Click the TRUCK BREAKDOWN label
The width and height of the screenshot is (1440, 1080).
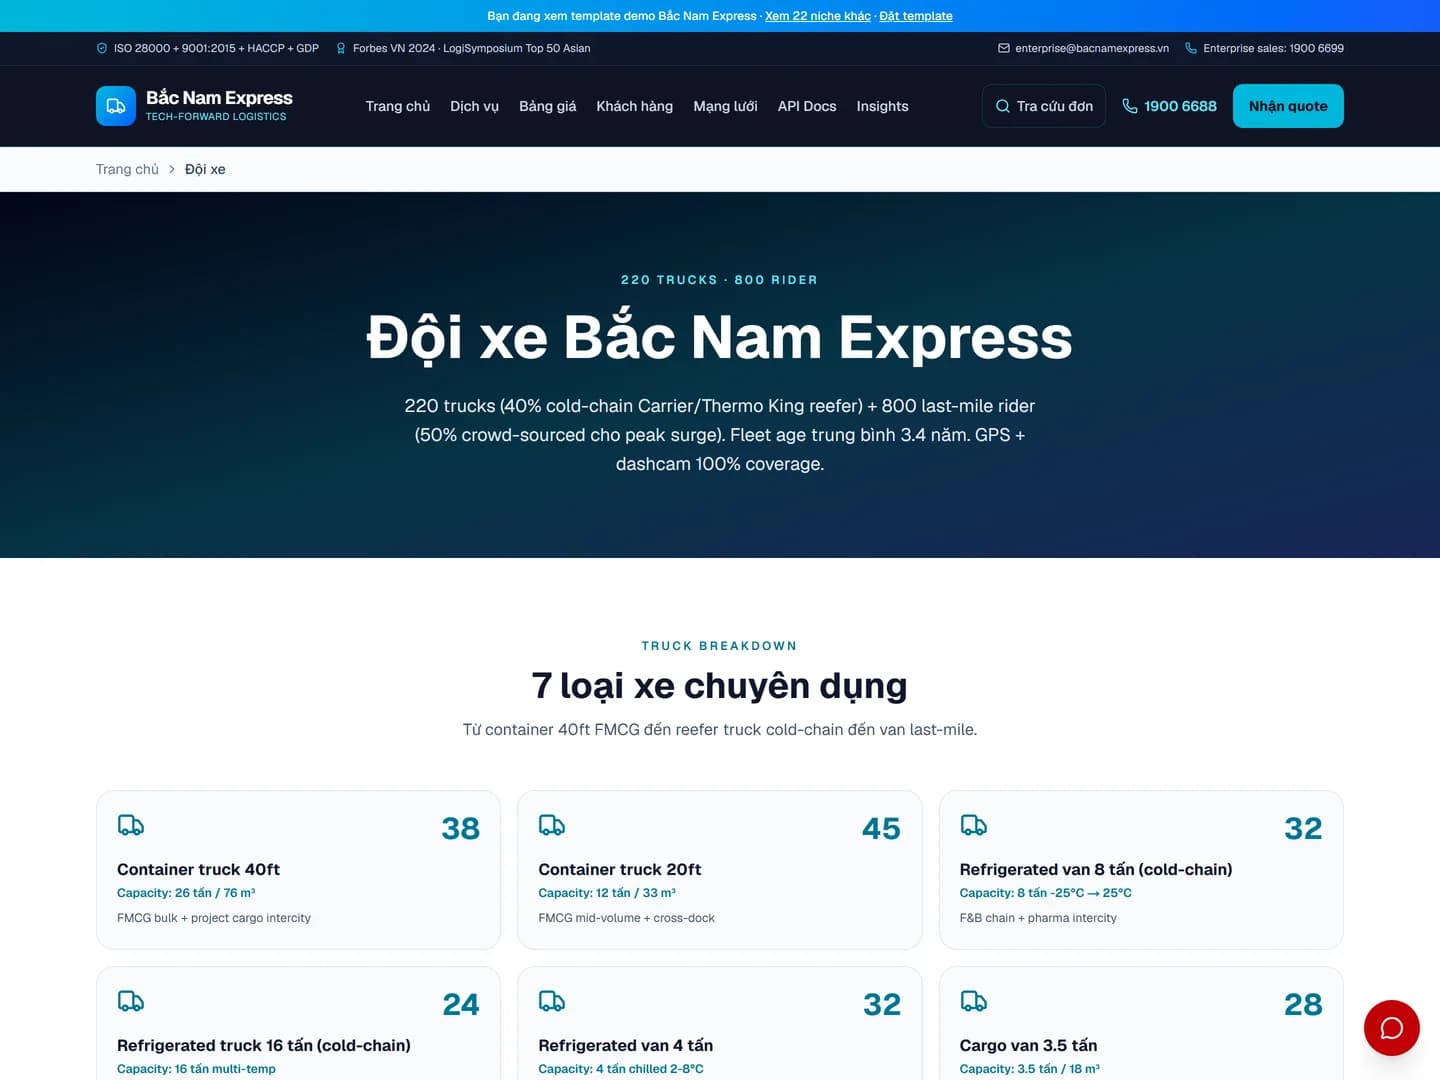(720, 646)
